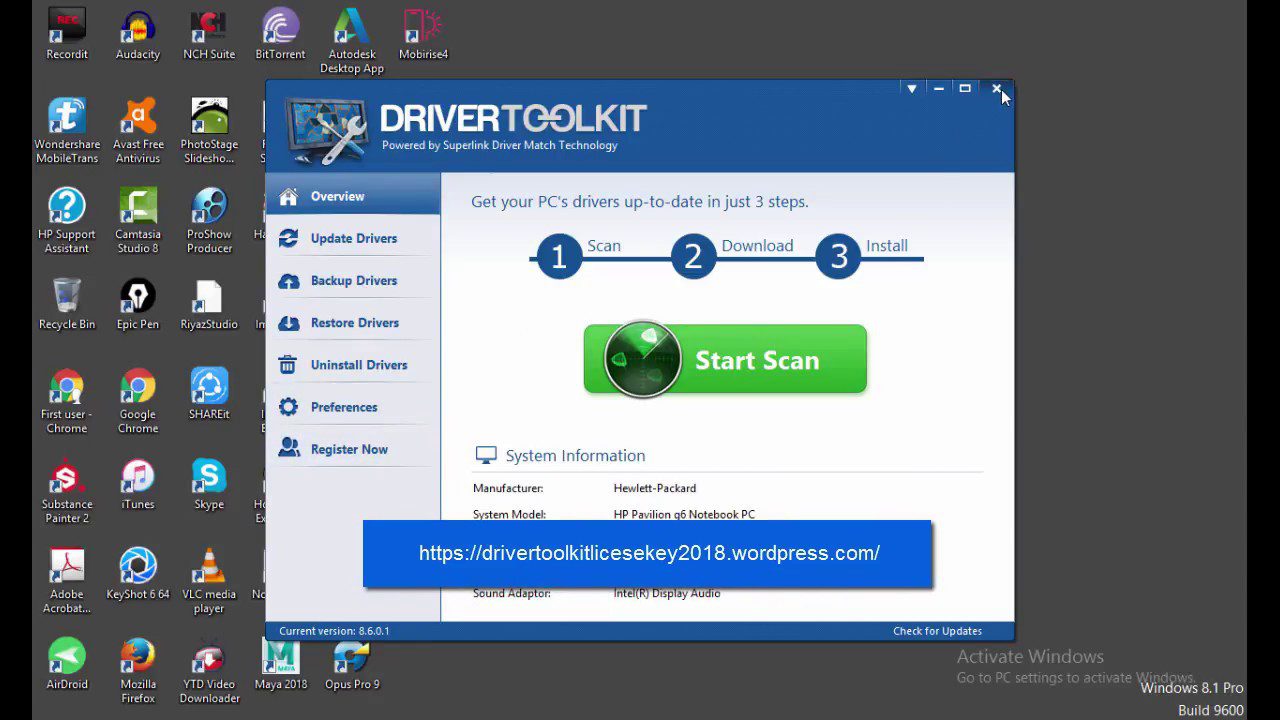
Task: Open the Recordit desktop shortcut
Action: tap(67, 35)
